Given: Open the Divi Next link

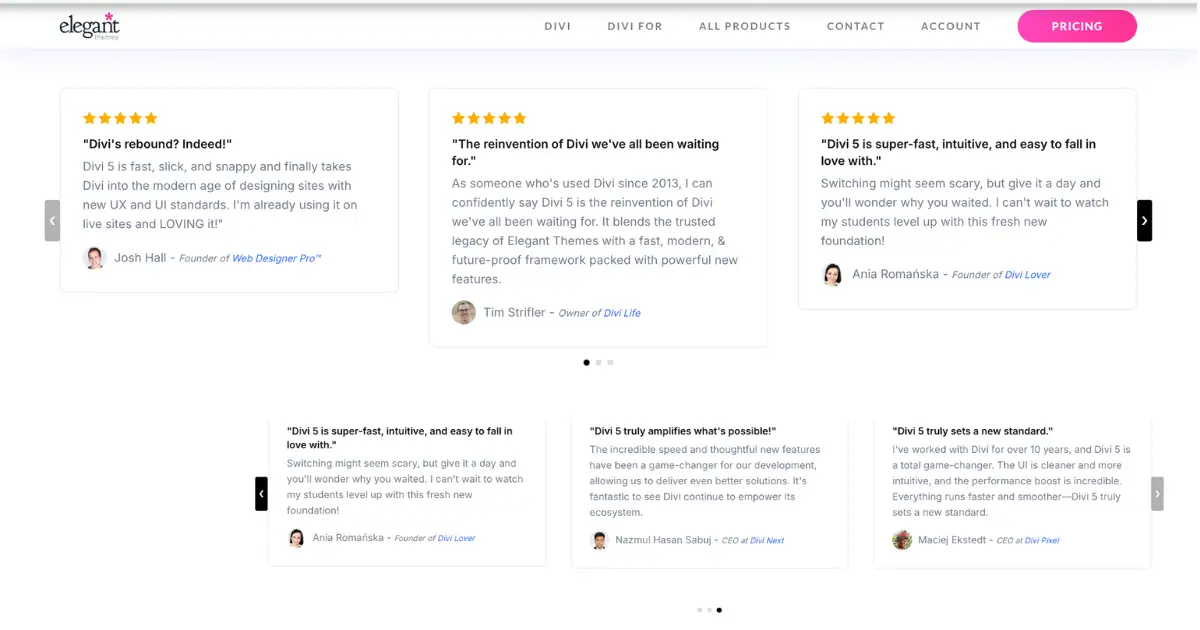Looking at the screenshot, I should click(767, 540).
